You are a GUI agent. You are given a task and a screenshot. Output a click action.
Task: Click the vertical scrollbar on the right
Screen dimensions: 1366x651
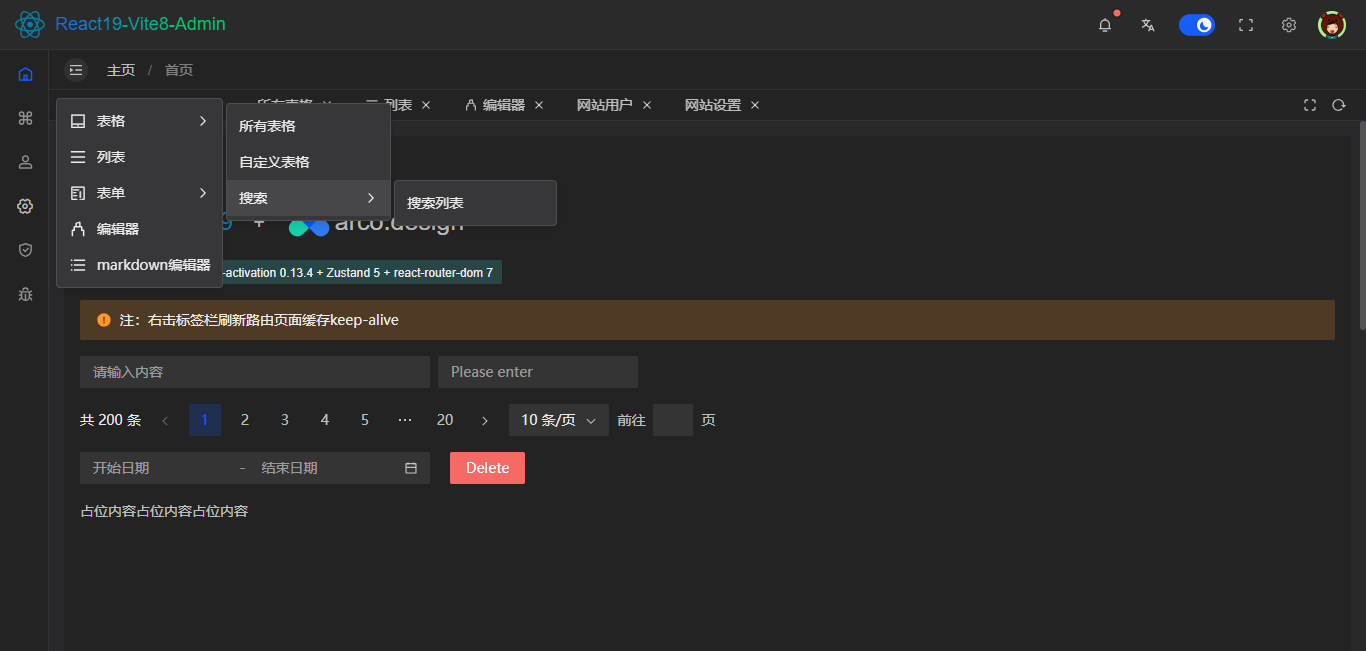tap(1361, 225)
